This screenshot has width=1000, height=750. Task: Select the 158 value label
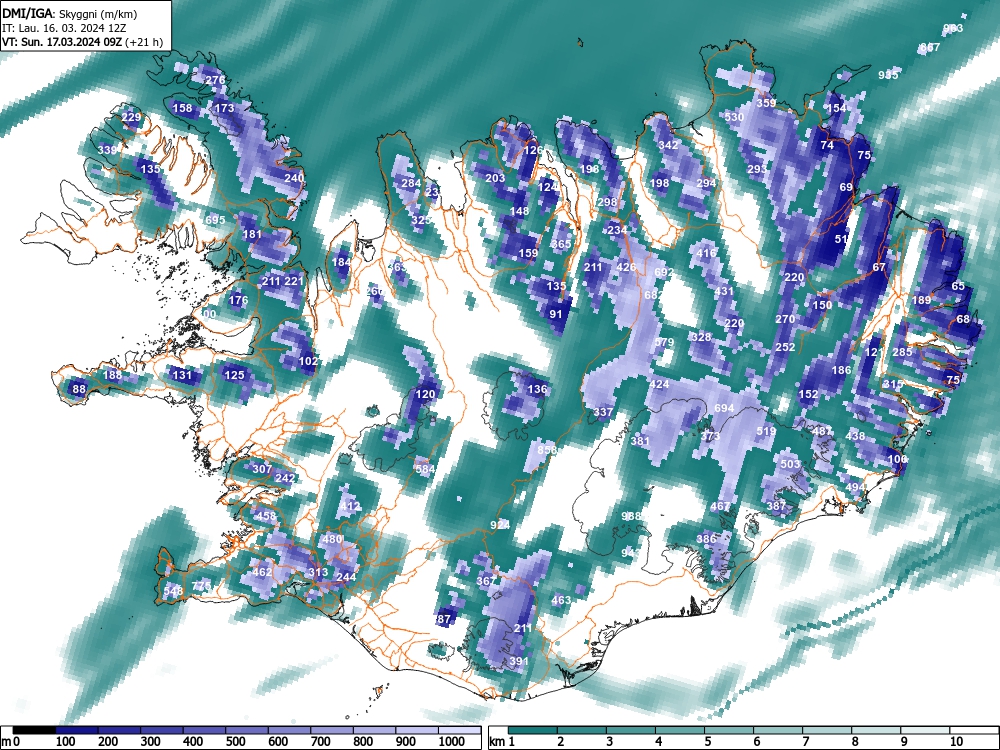pos(182,108)
